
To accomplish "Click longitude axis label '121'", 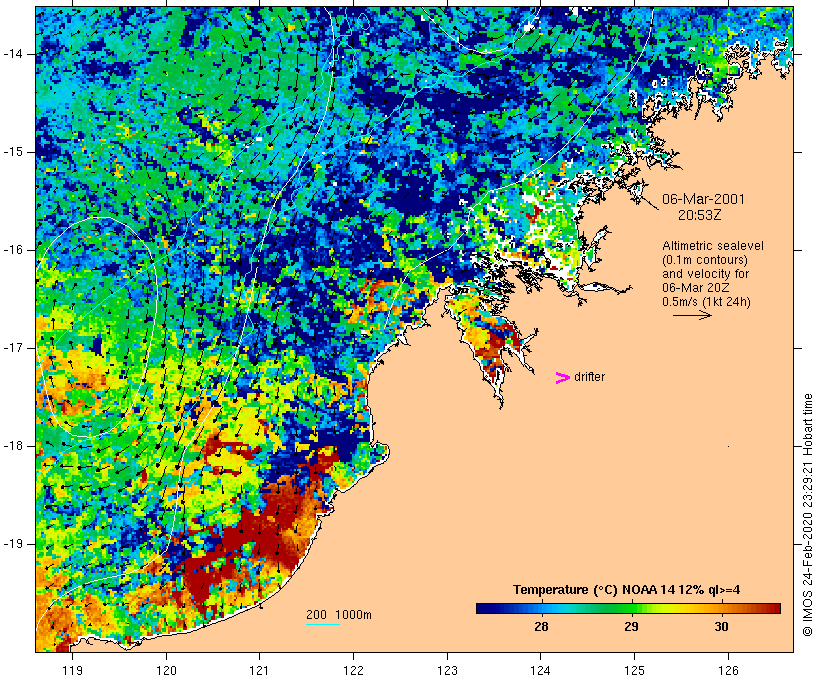I will (x=259, y=670).
